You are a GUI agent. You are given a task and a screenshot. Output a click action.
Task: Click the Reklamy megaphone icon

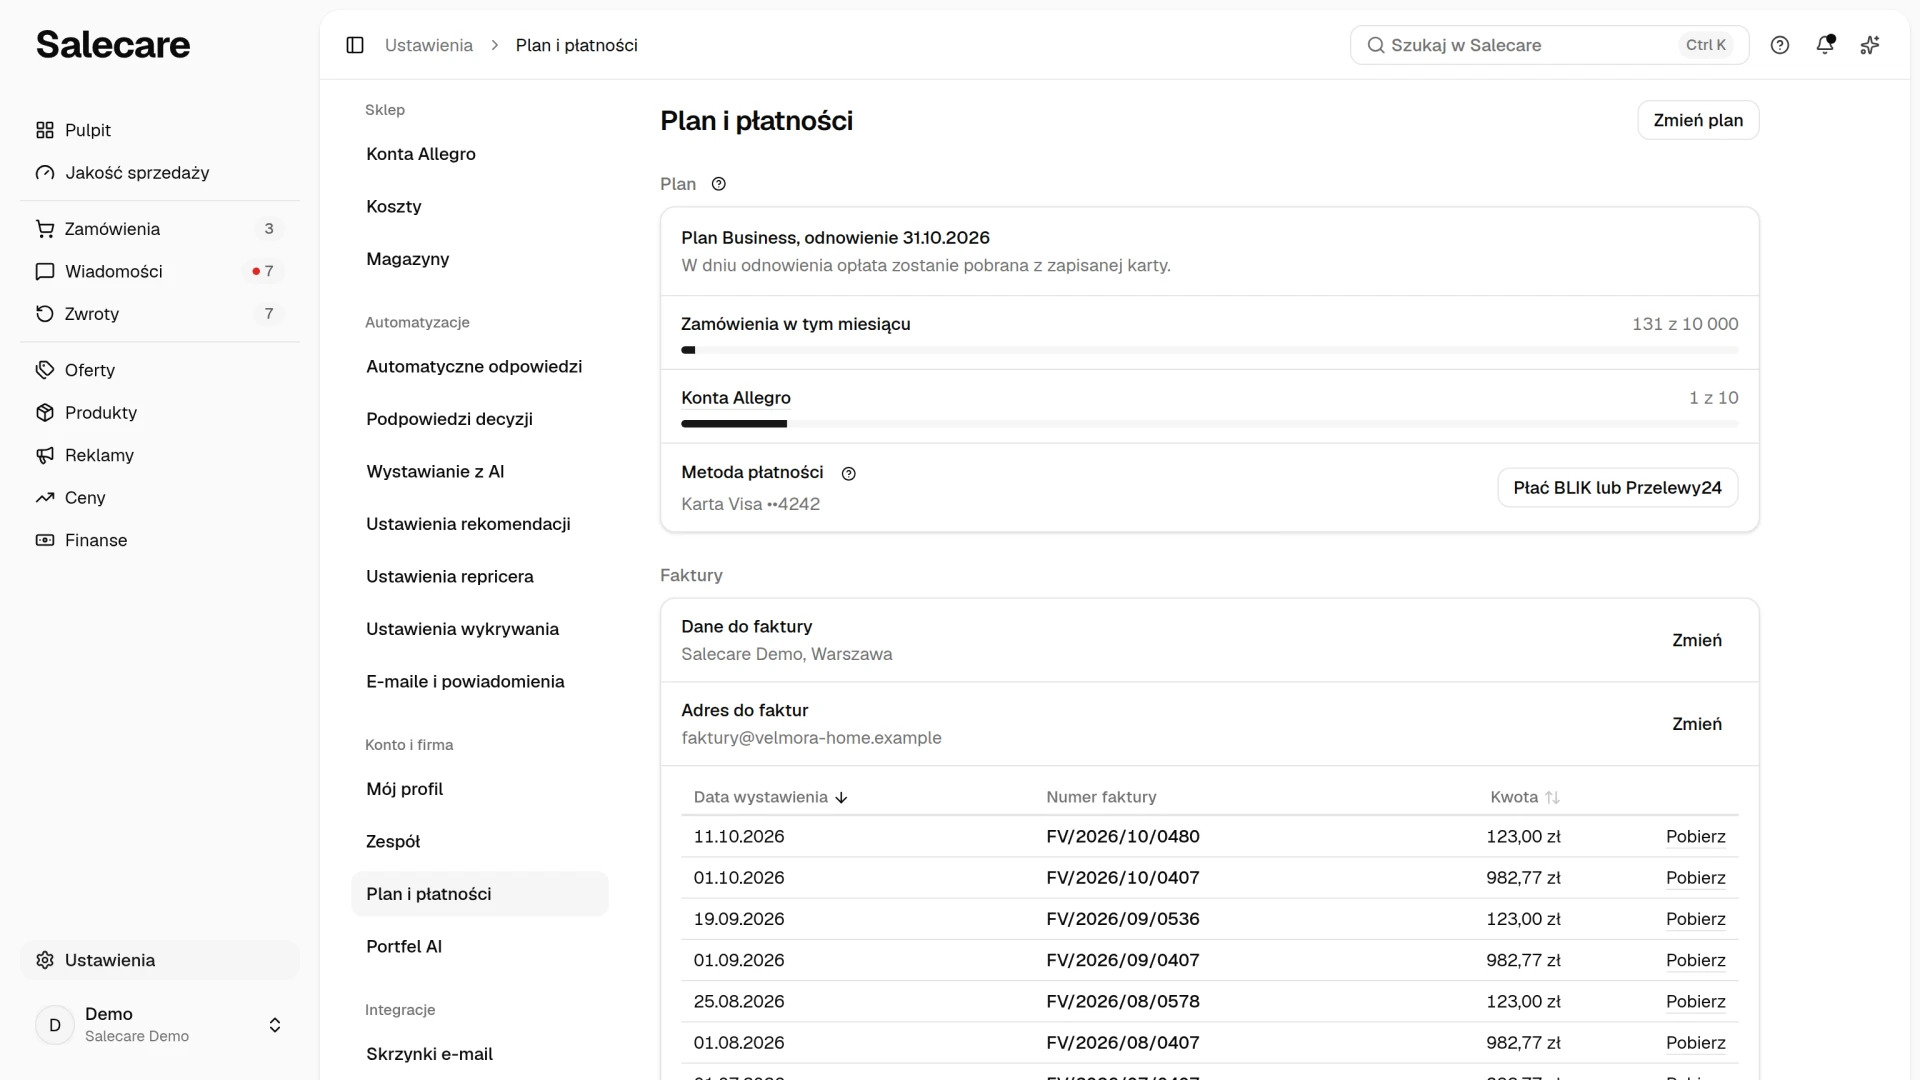[45, 455]
